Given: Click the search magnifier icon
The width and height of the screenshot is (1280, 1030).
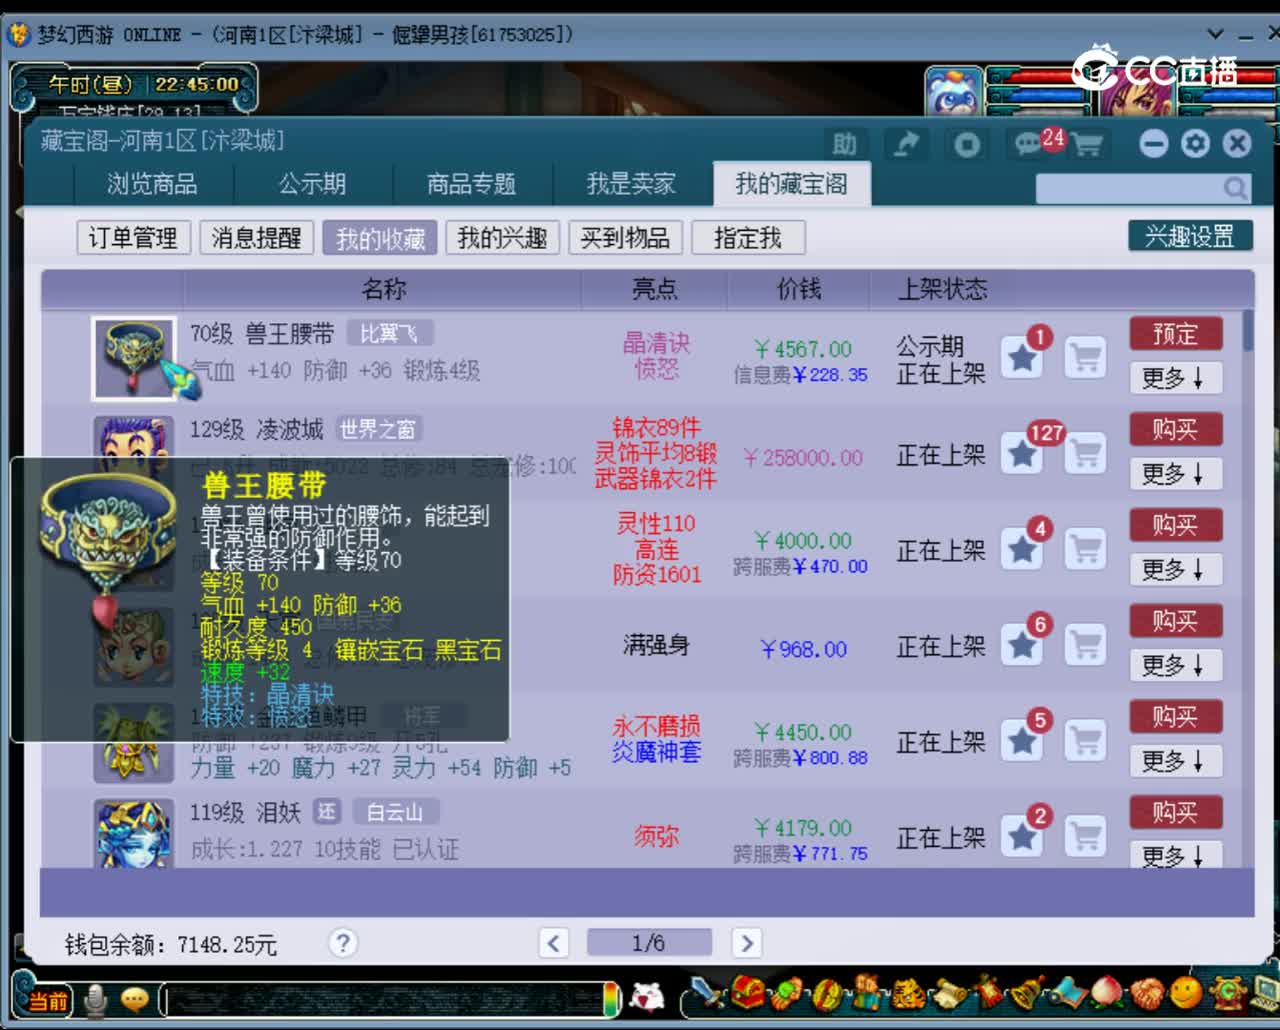Looking at the screenshot, I should pyautogui.click(x=1235, y=188).
